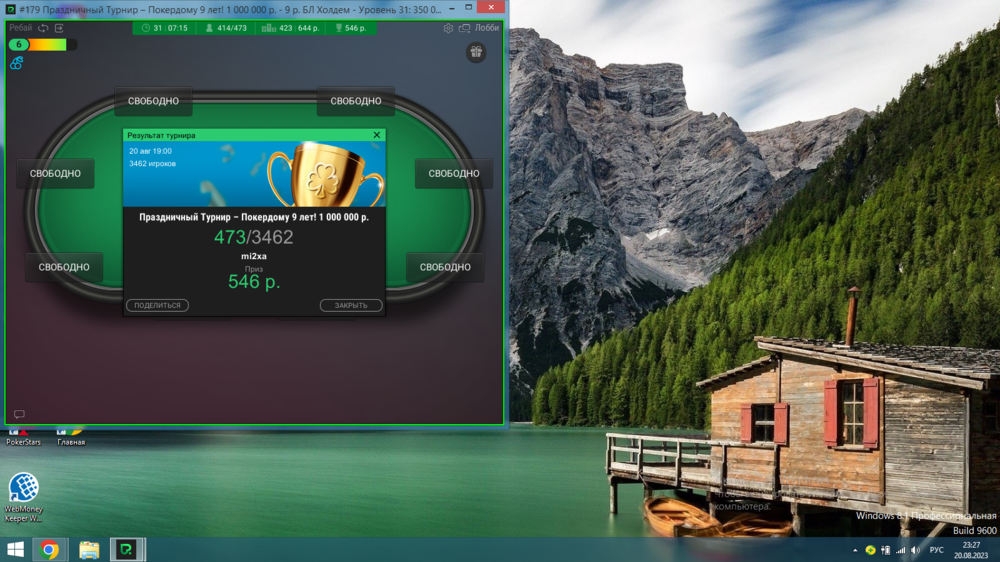This screenshot has width=1000, height=562.
Task: Click the trophy prize 546 р. indicator
Action: pyautogui.click(x=350, y=28)
